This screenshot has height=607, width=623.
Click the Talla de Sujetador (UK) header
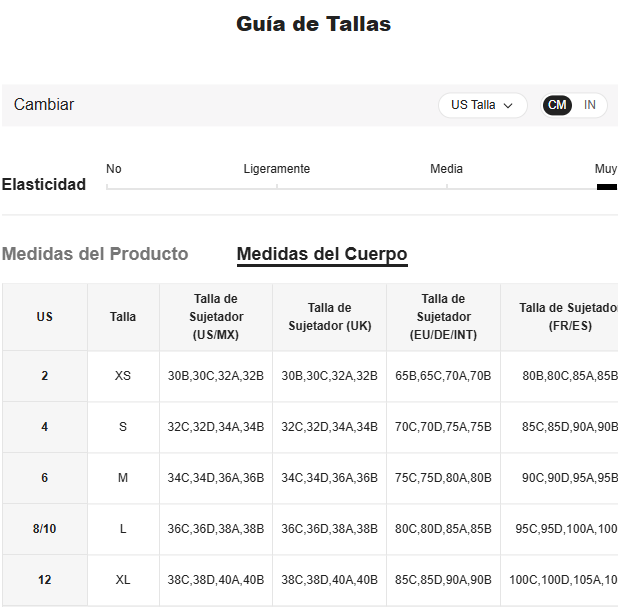tap(329, 317)
